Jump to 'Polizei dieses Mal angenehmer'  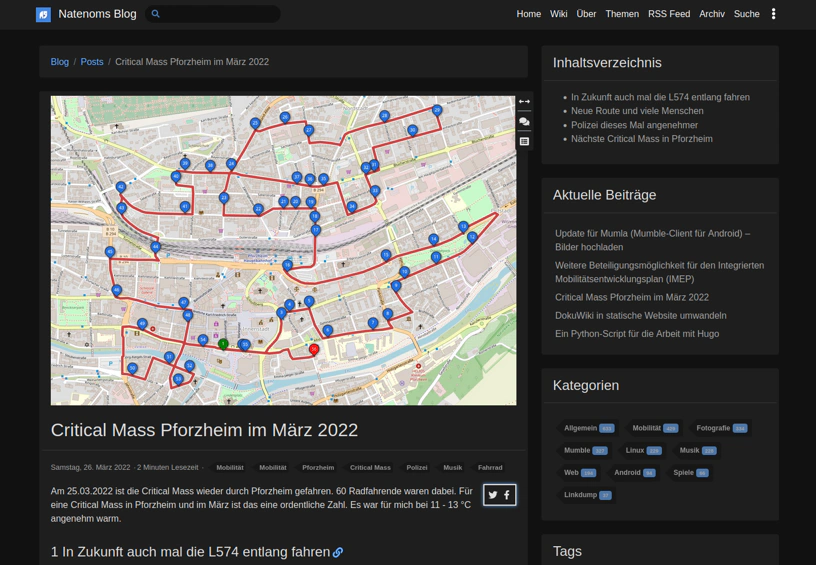coord(634,125)
